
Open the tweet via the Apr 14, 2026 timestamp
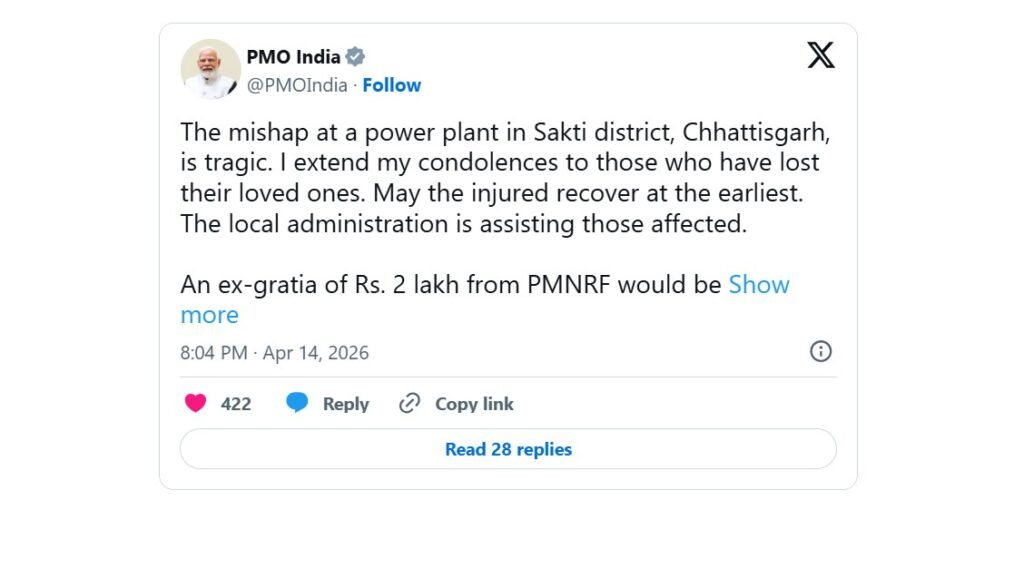[x=318, y=352]
